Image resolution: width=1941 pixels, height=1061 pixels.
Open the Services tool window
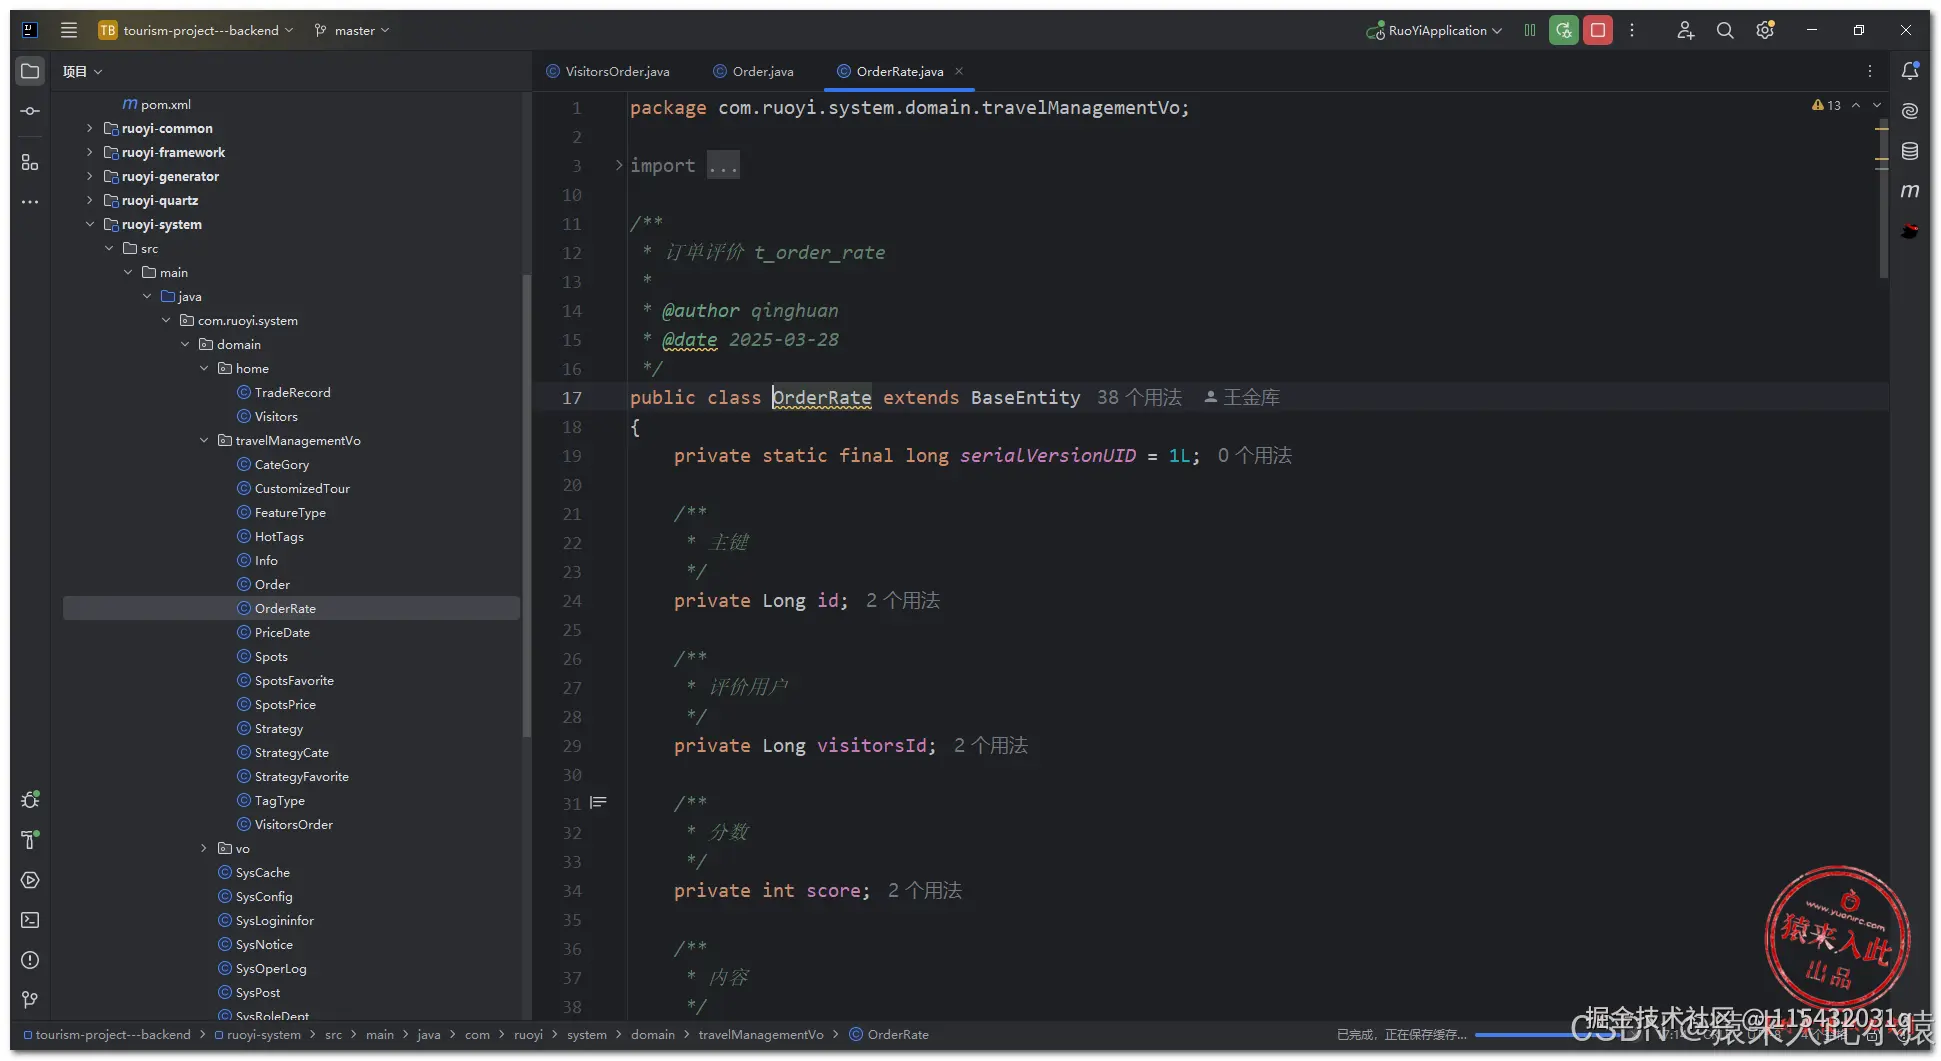pyautogui.click(x=30, y=880)
